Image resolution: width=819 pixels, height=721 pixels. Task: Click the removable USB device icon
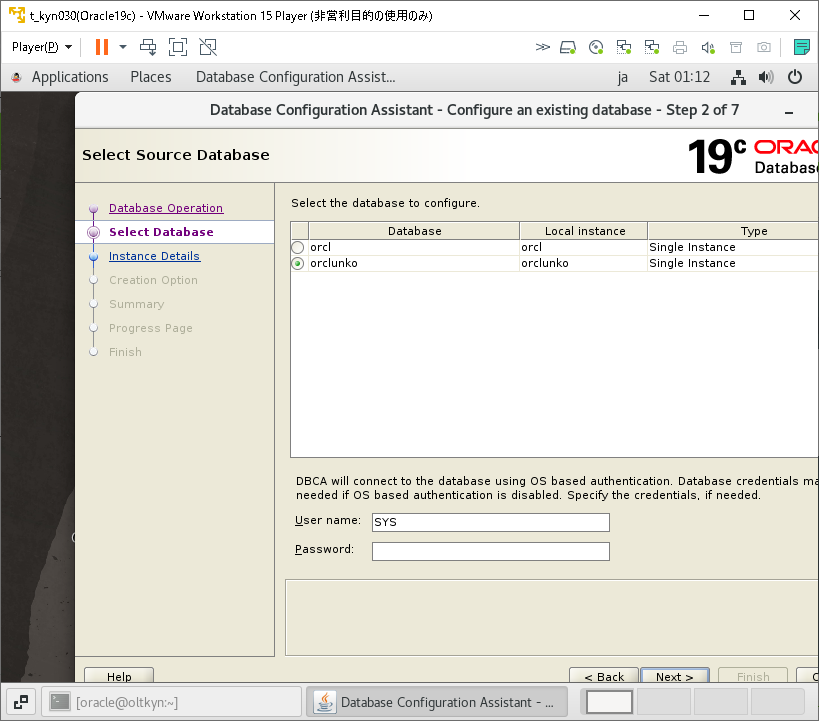pyautogui.click(x=736, y=48)
